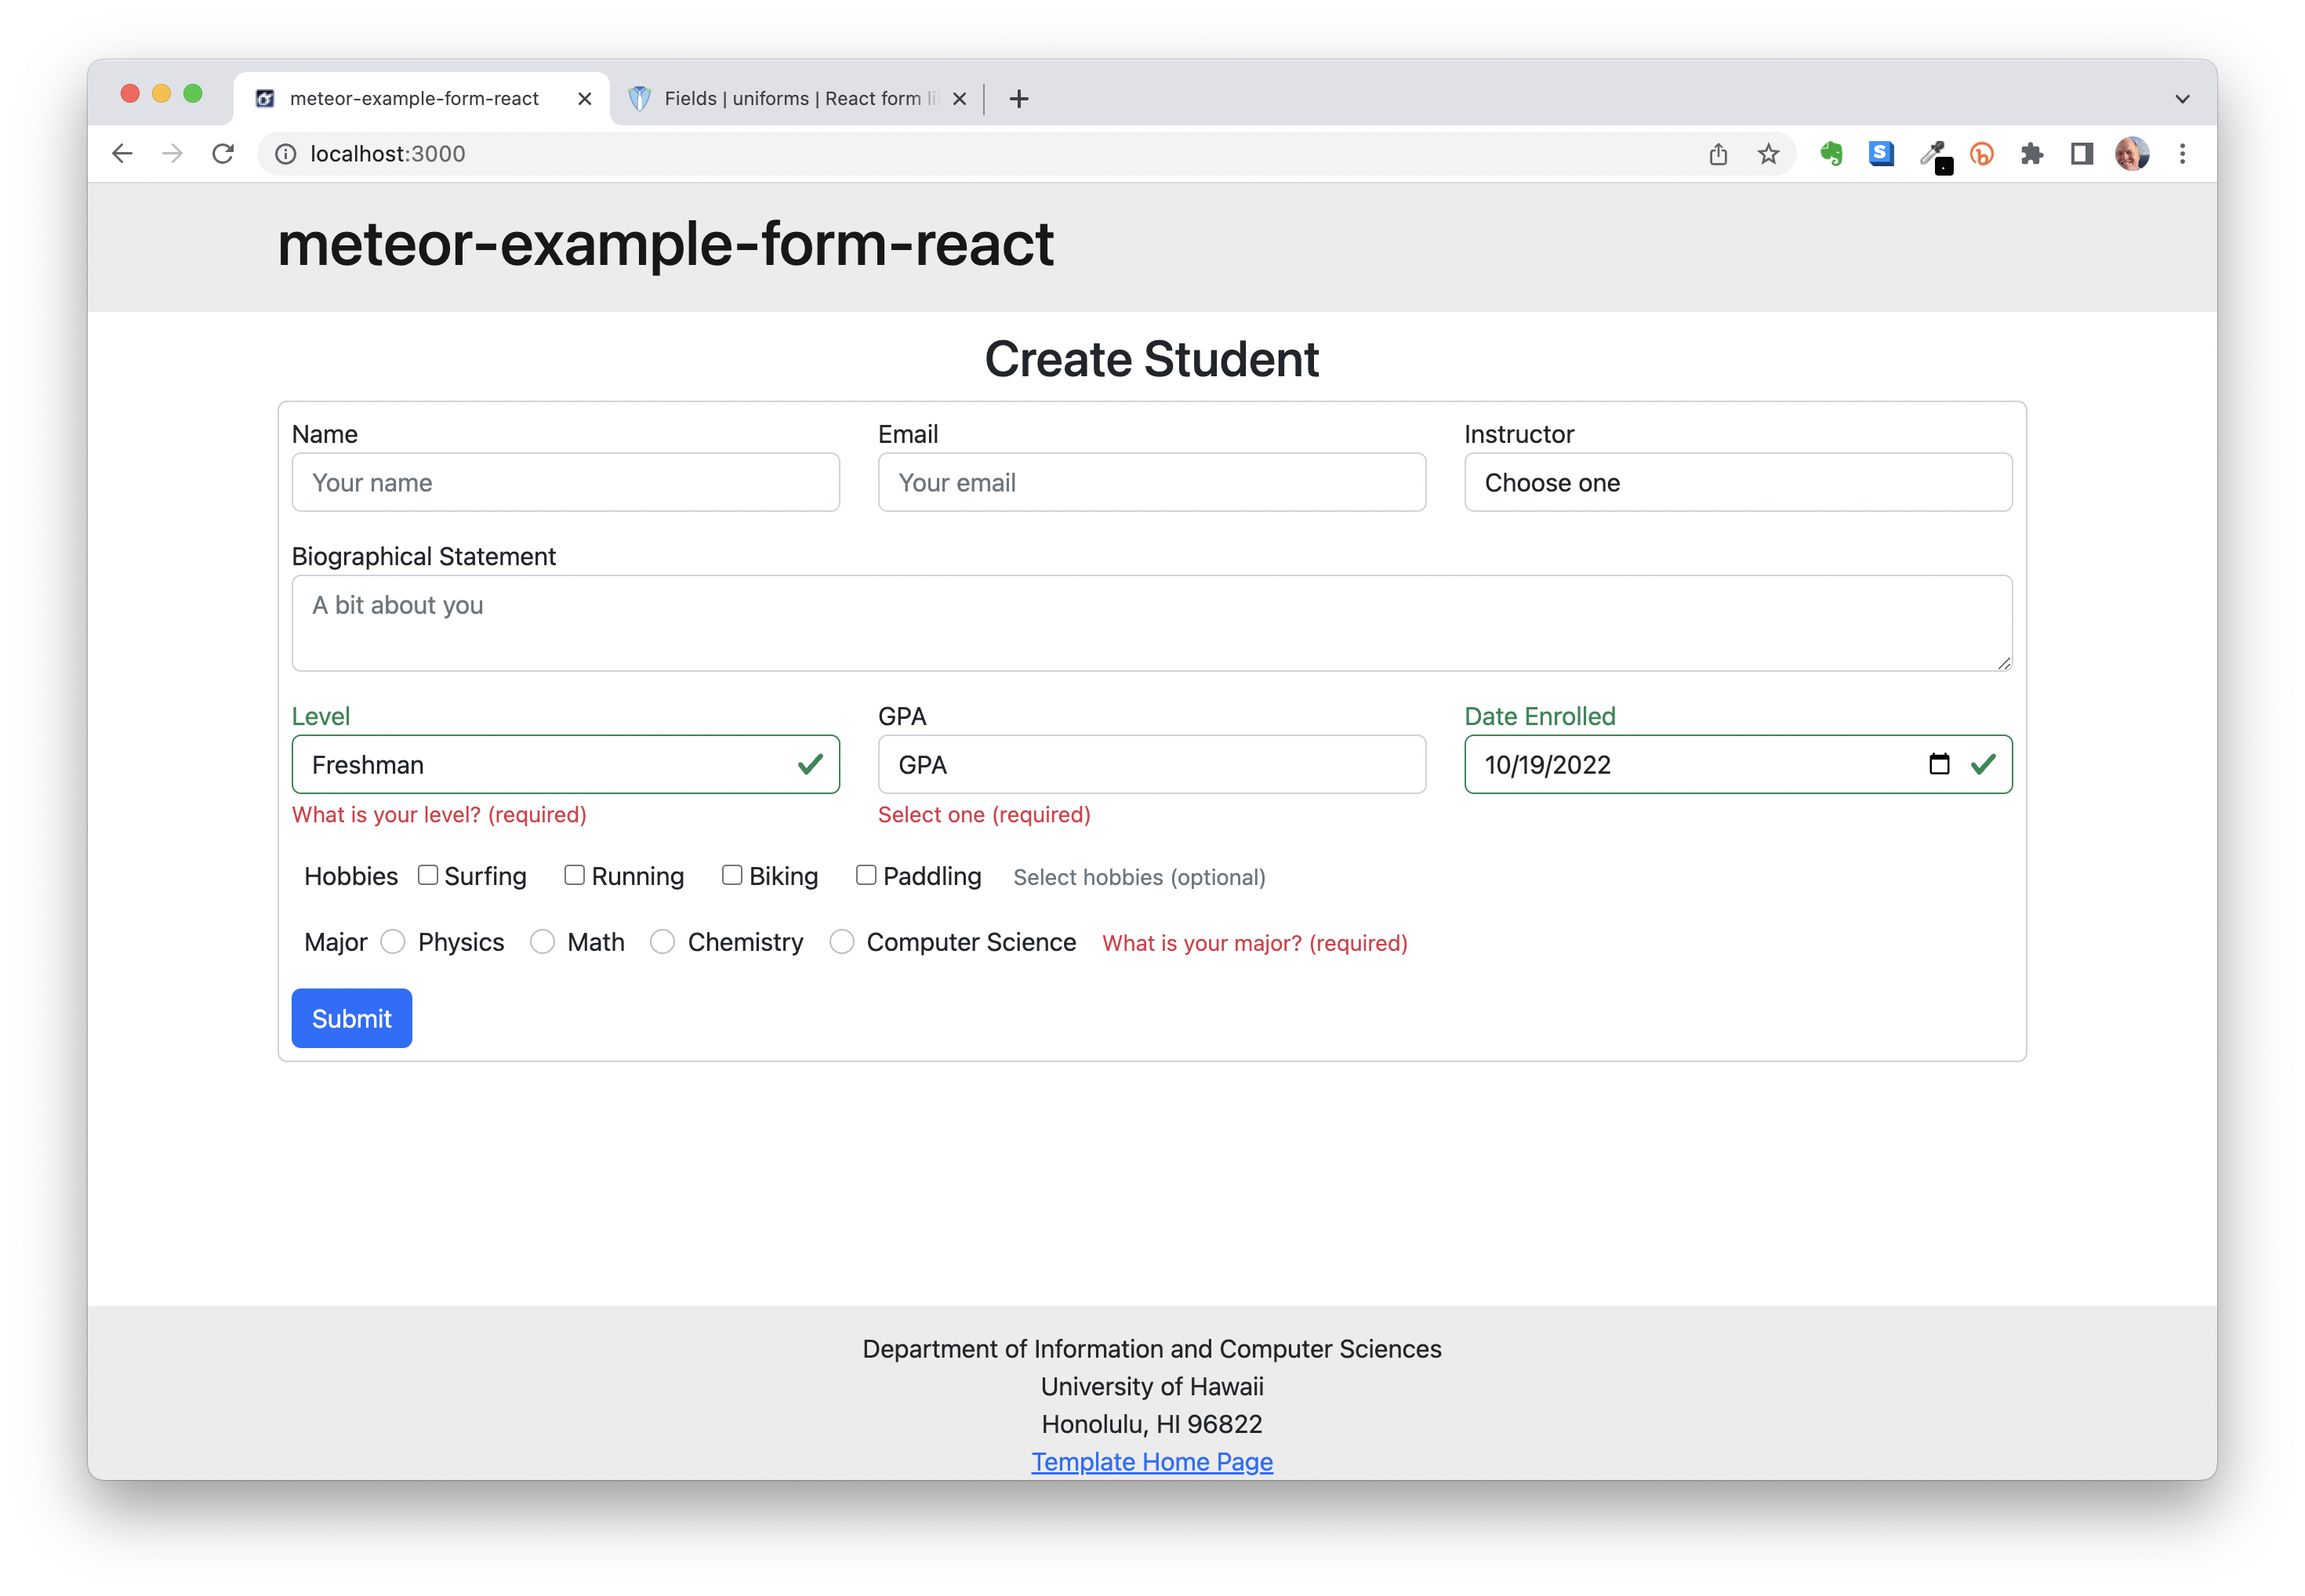The height and width of the screenshot is (1596, 2305).
Task: Toggle the browser side panel icon
Action: pyautogui.click(x=2082, y=154)
